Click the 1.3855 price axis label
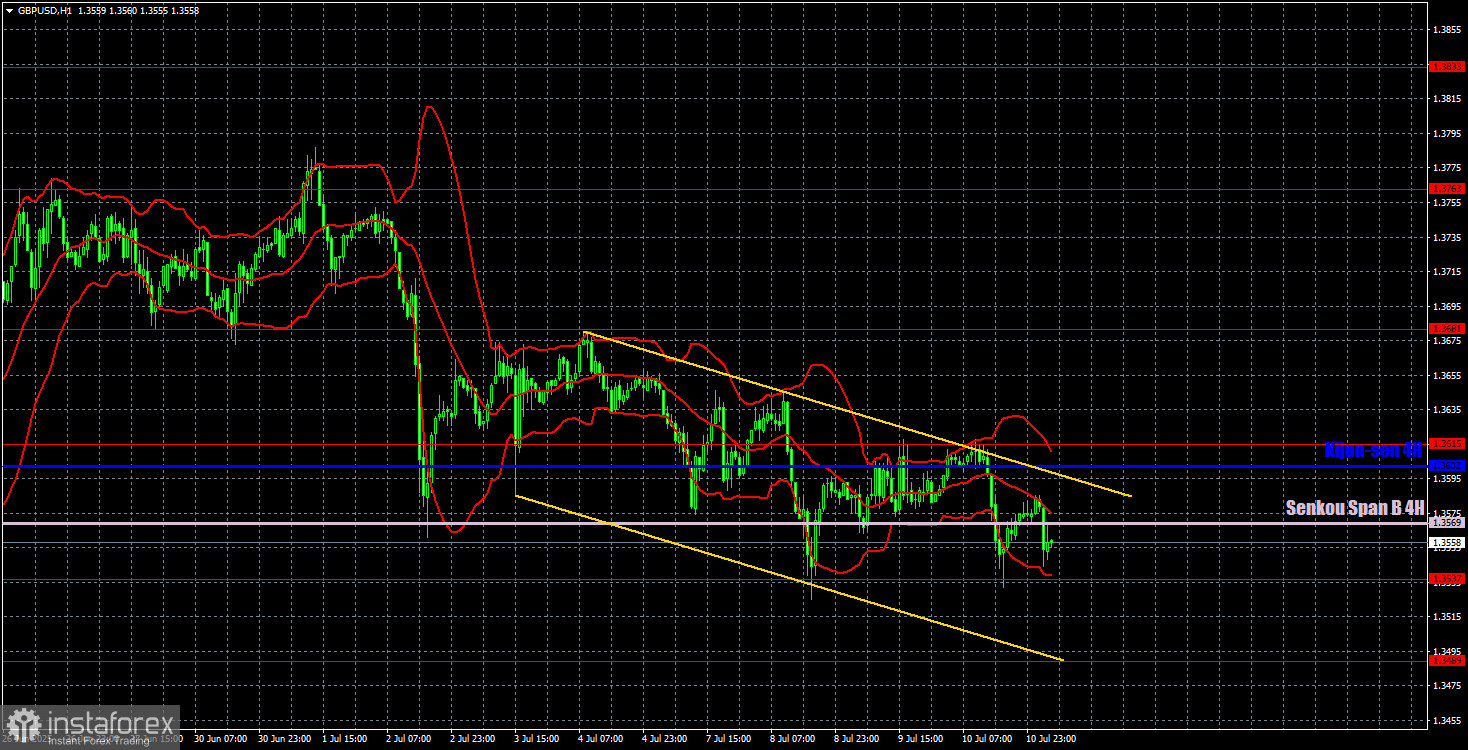Image resolution: width=1468 pixels, height=750 pixels. pyautogui.click(x=1447, y=30)
